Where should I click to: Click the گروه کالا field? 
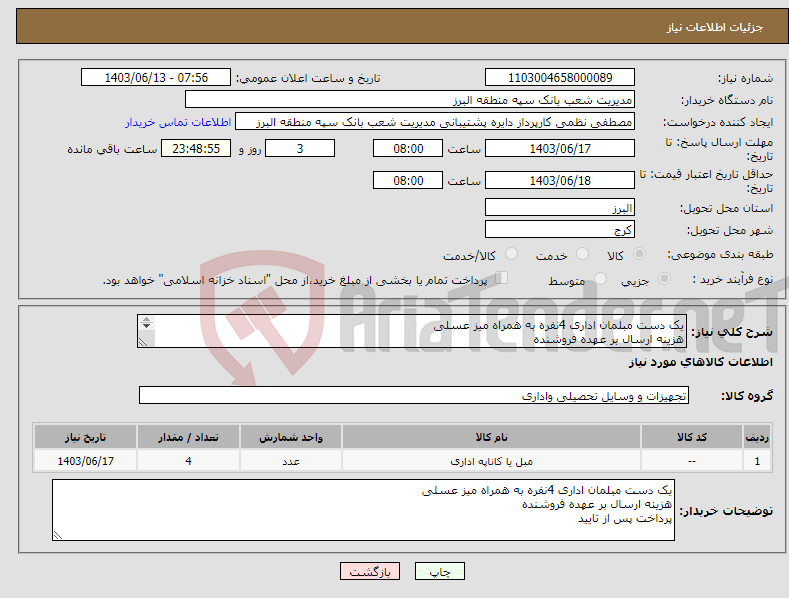414,396
